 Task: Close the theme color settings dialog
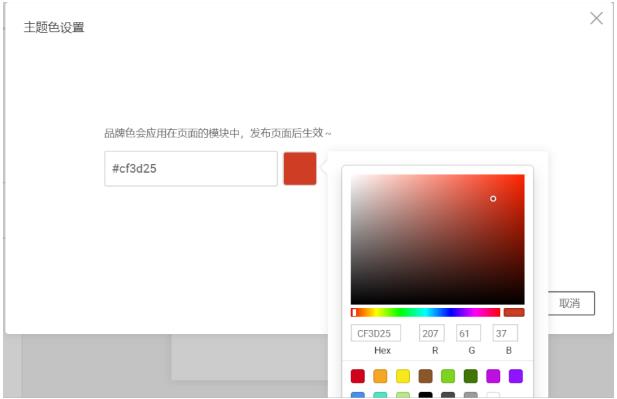[596, 18]
